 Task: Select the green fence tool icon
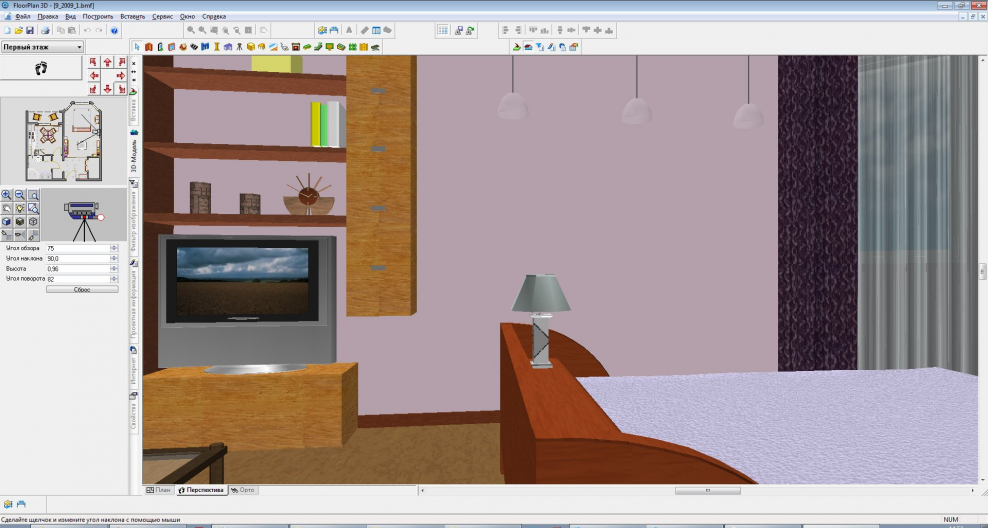[352, 47]
